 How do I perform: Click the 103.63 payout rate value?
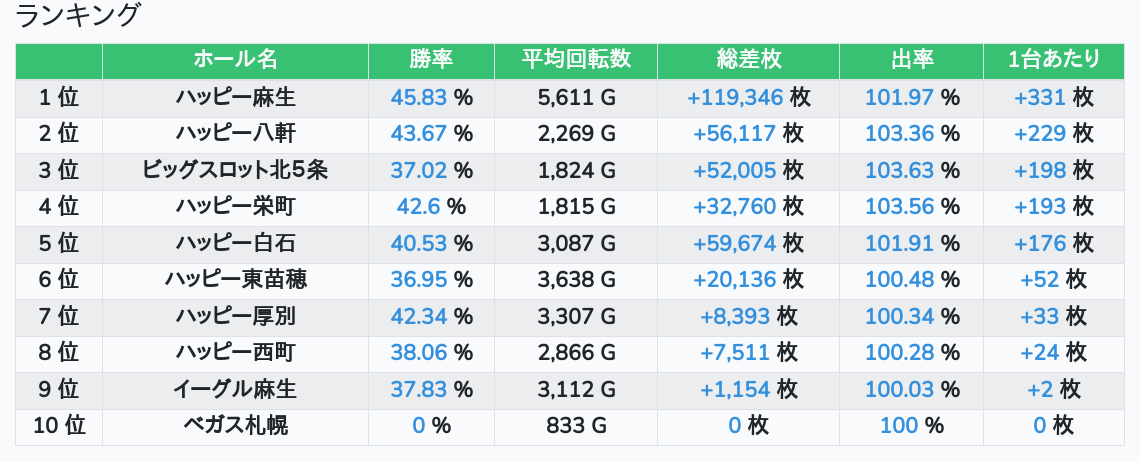pos(899,170)
